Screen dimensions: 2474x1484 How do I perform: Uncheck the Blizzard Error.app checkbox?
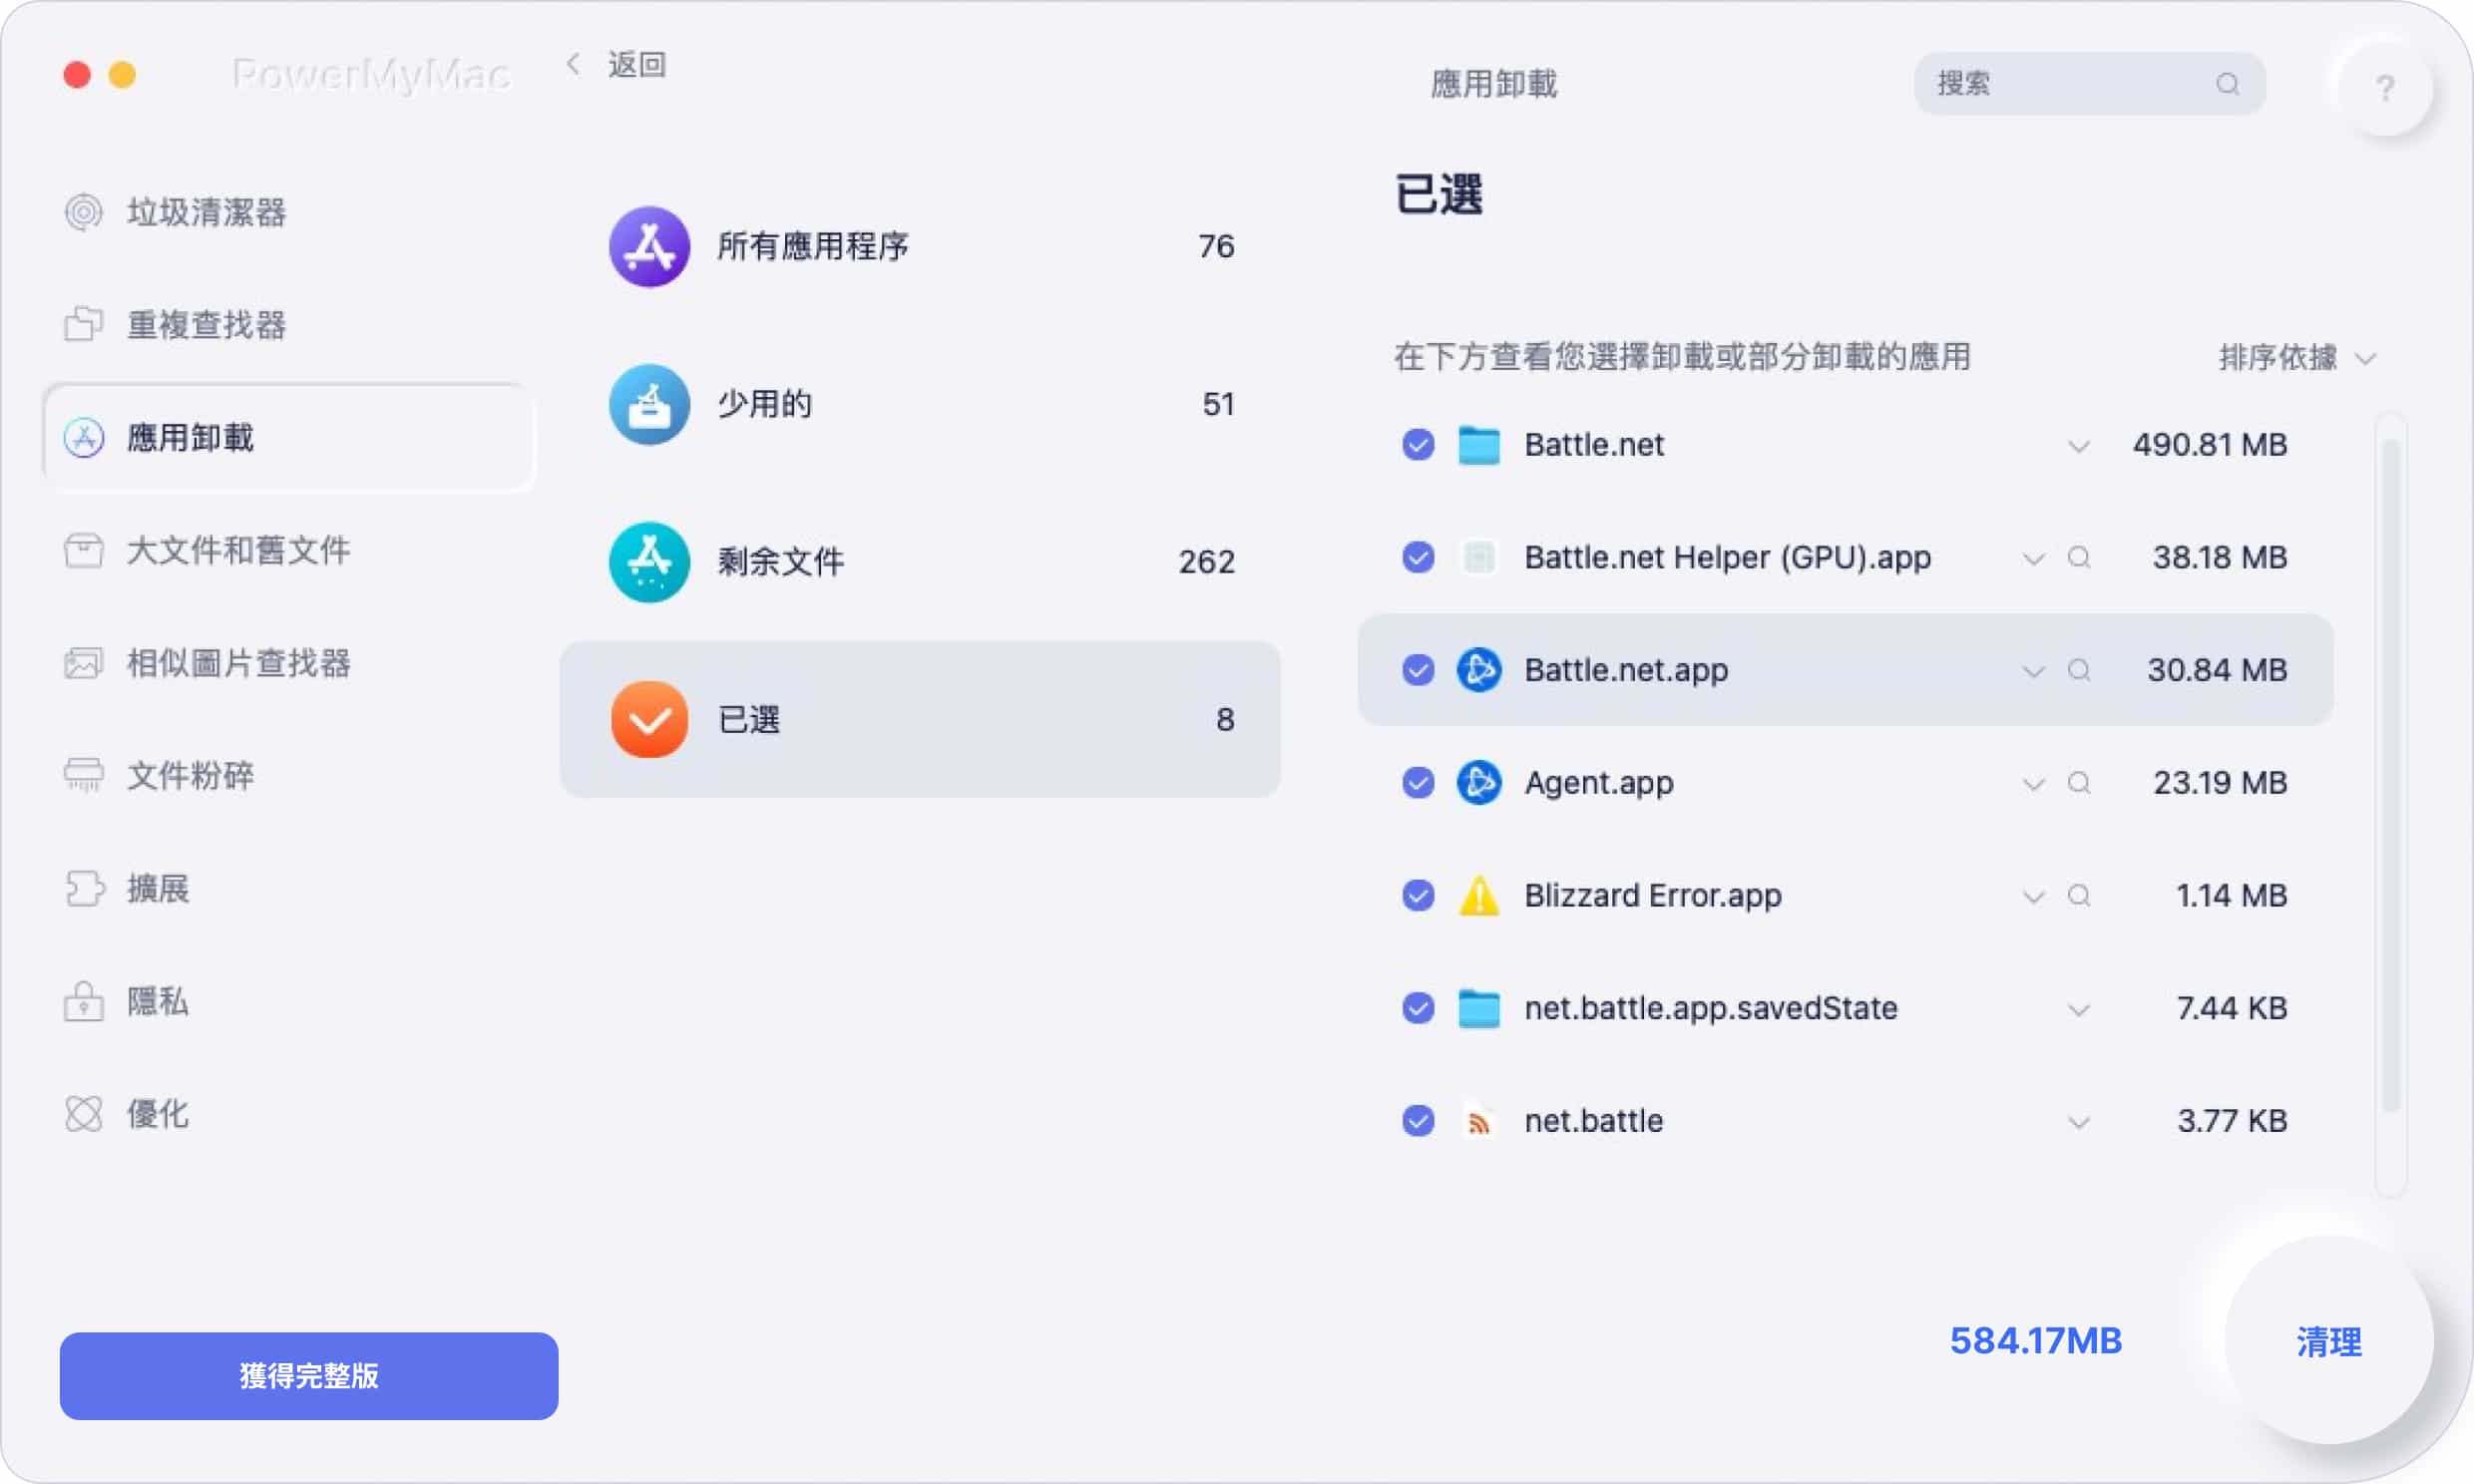click(1418, 895)
